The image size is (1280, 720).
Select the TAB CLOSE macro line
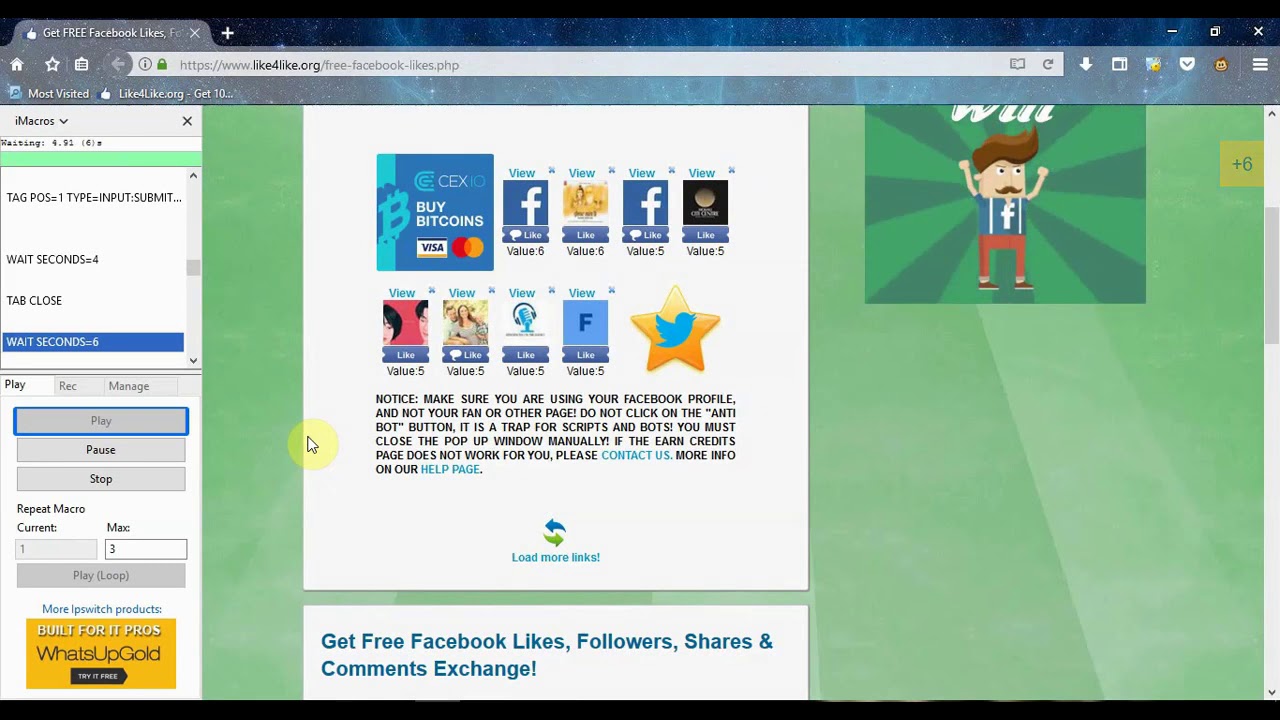coord(93,300)
